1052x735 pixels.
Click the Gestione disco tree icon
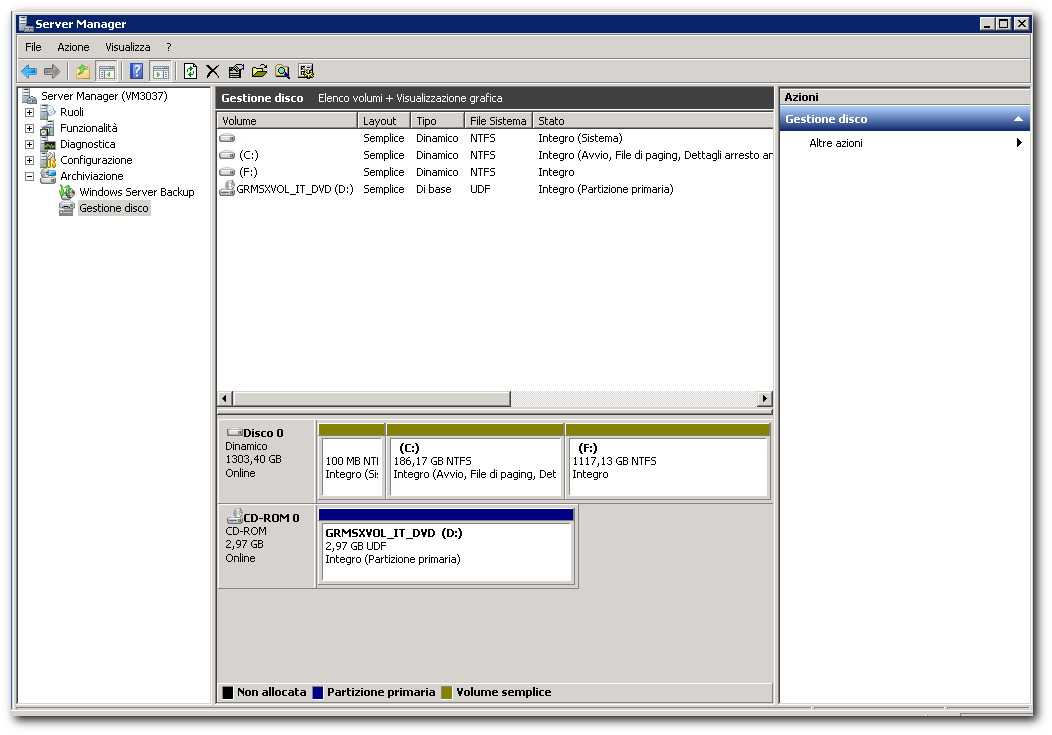click(x=66, y=209)
